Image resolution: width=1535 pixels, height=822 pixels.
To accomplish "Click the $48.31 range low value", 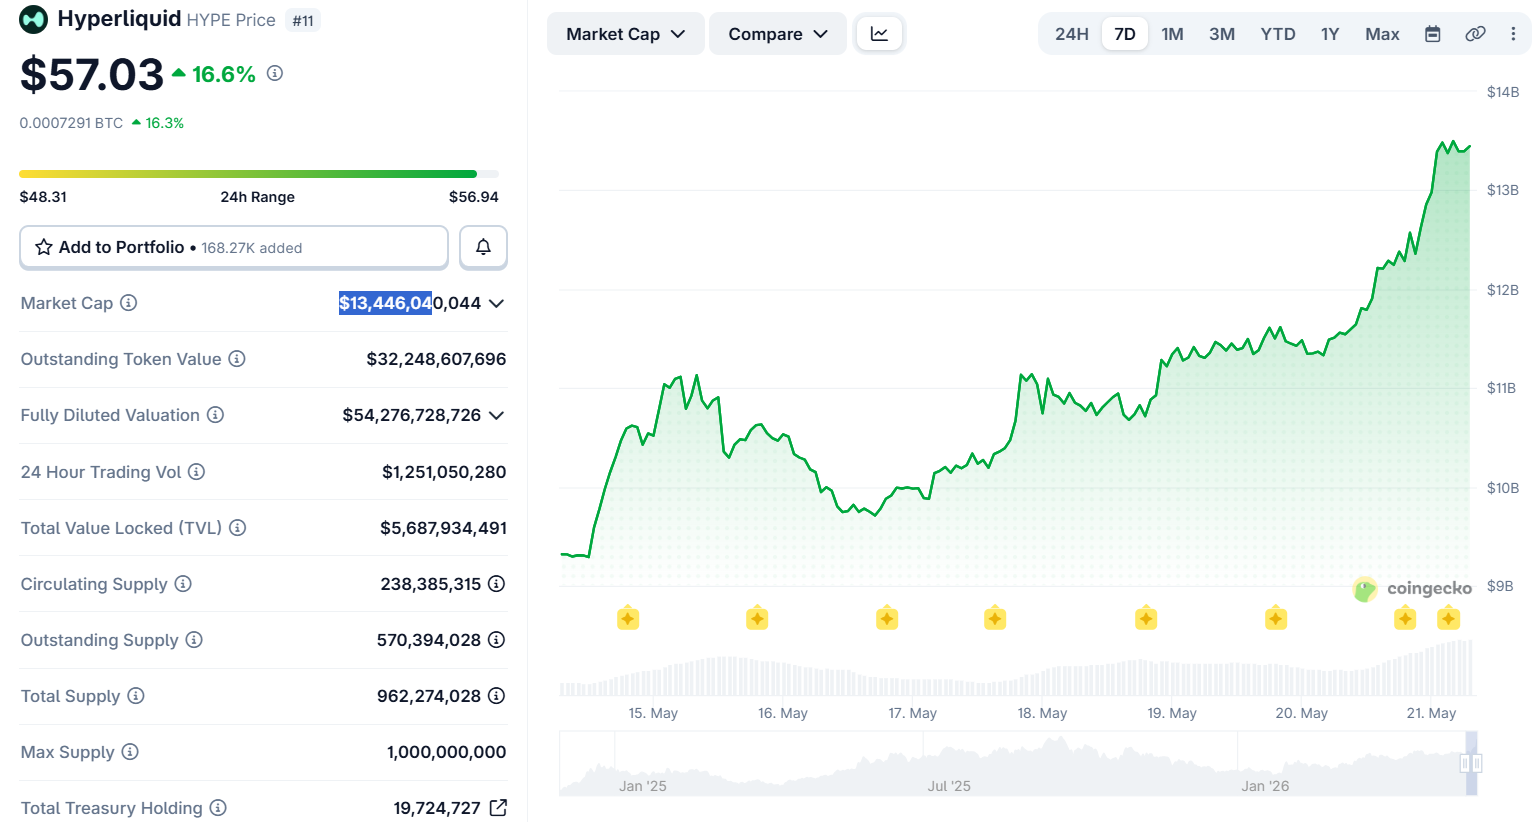I will coord(43,197).
